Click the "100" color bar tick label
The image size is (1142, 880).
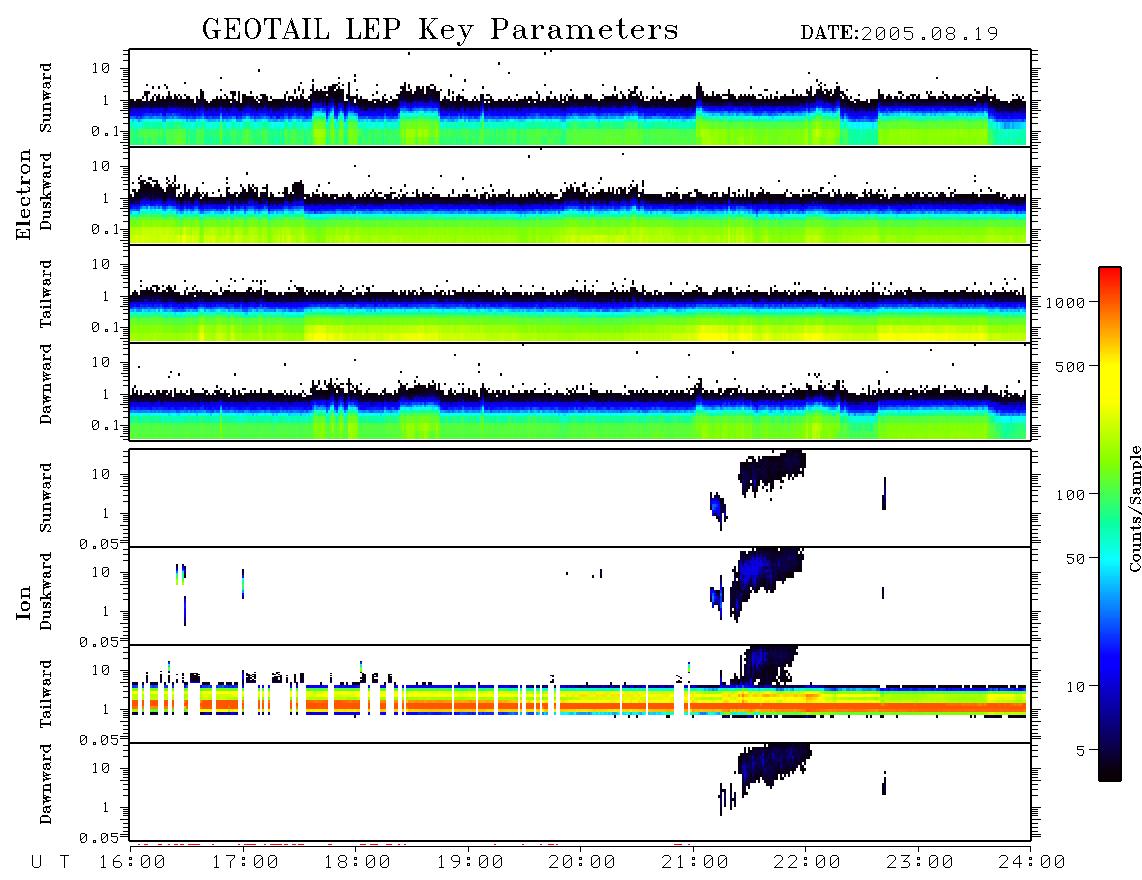1071,495
